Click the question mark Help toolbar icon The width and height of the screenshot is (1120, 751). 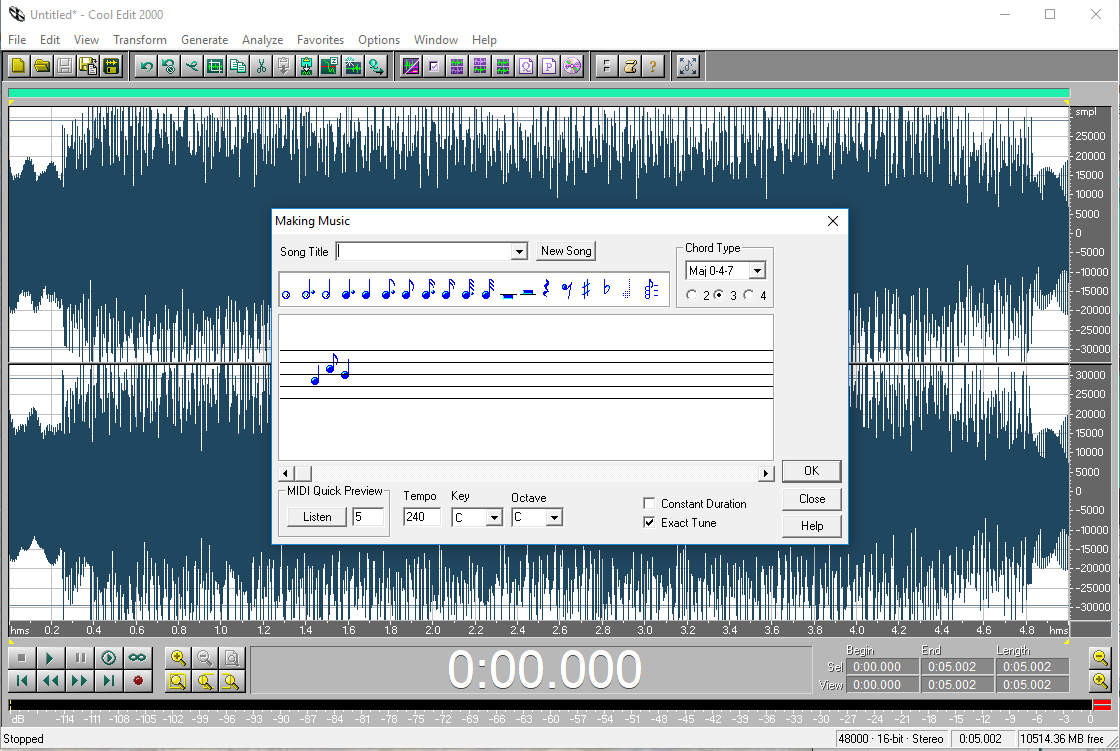tap(653, 66)
